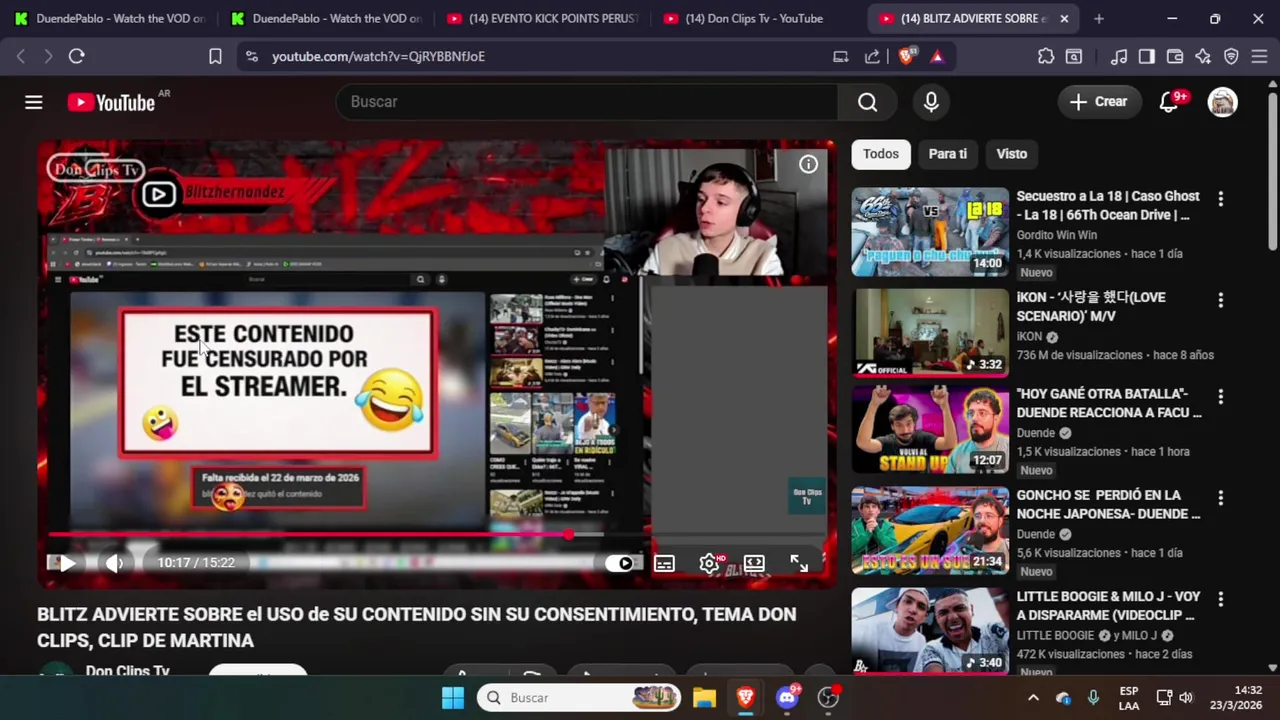Open HOY GANÉ OTRA BATALLA video title
Image resolution: width=1280 pixels, height=720 pixels.
[1109, 403]
